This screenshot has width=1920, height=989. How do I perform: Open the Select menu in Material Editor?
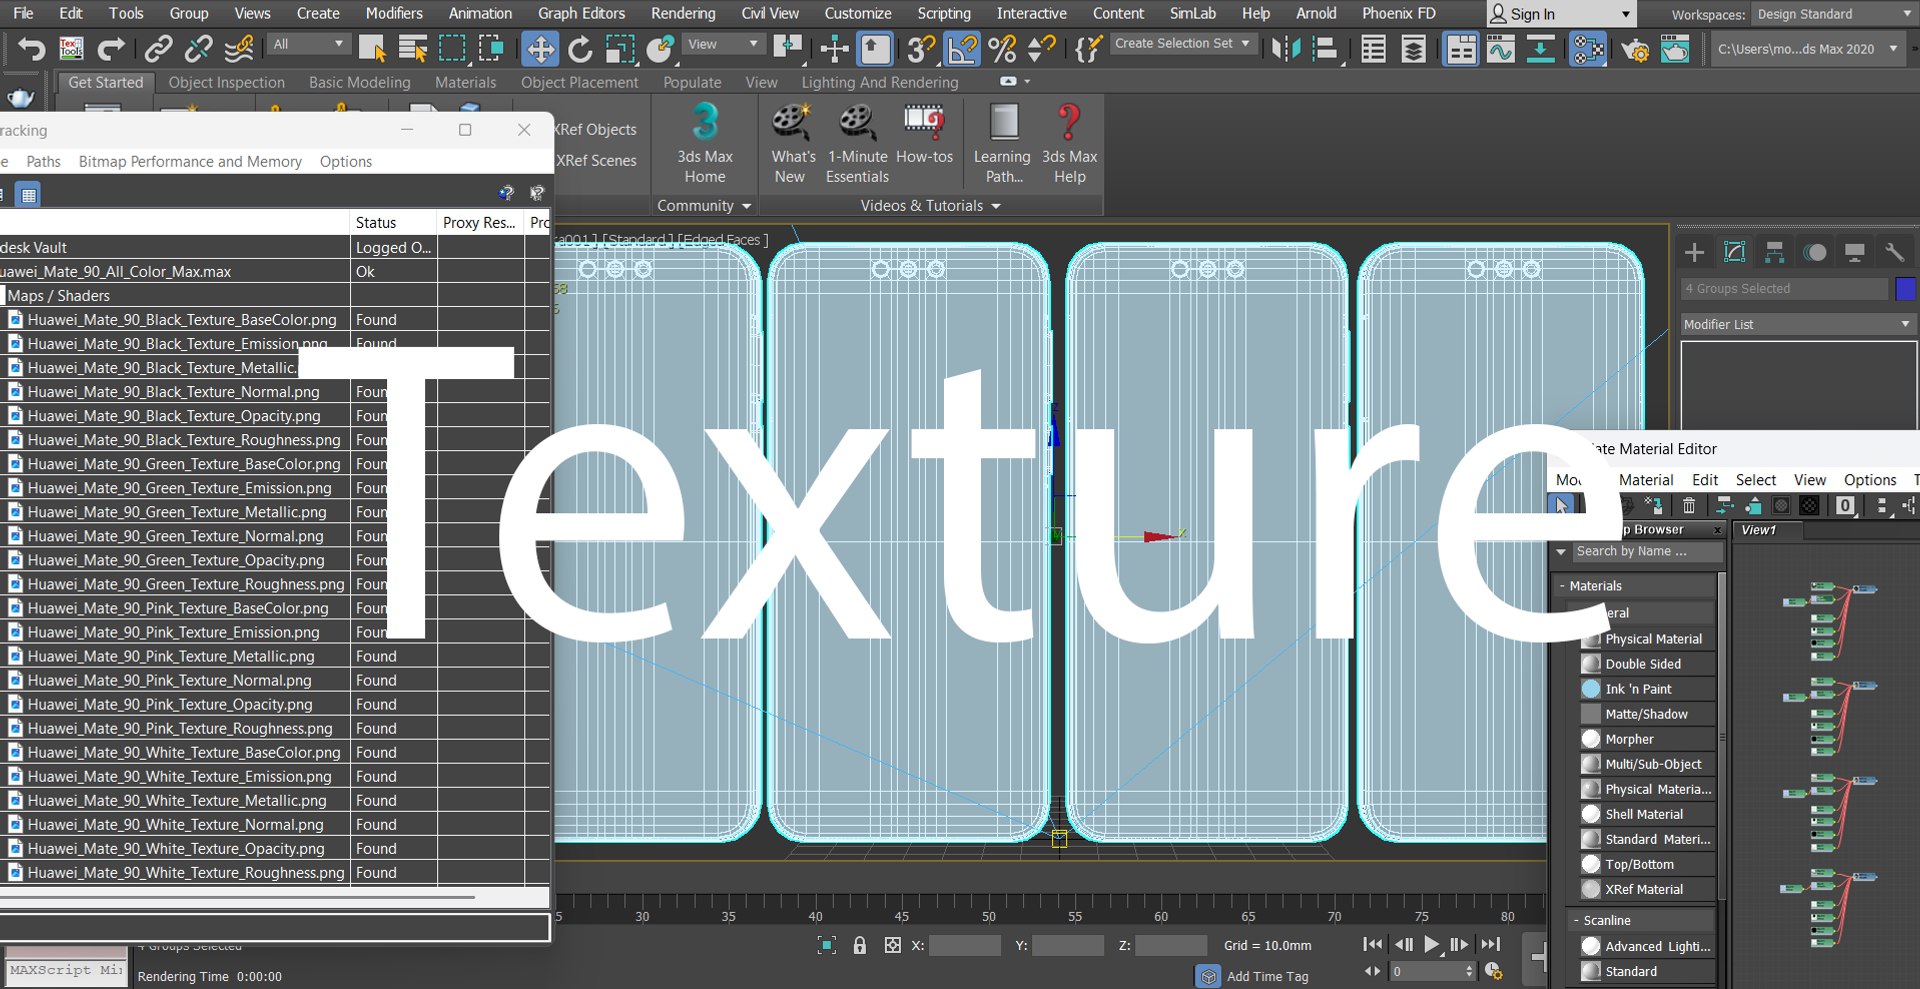pos(1756,480)
